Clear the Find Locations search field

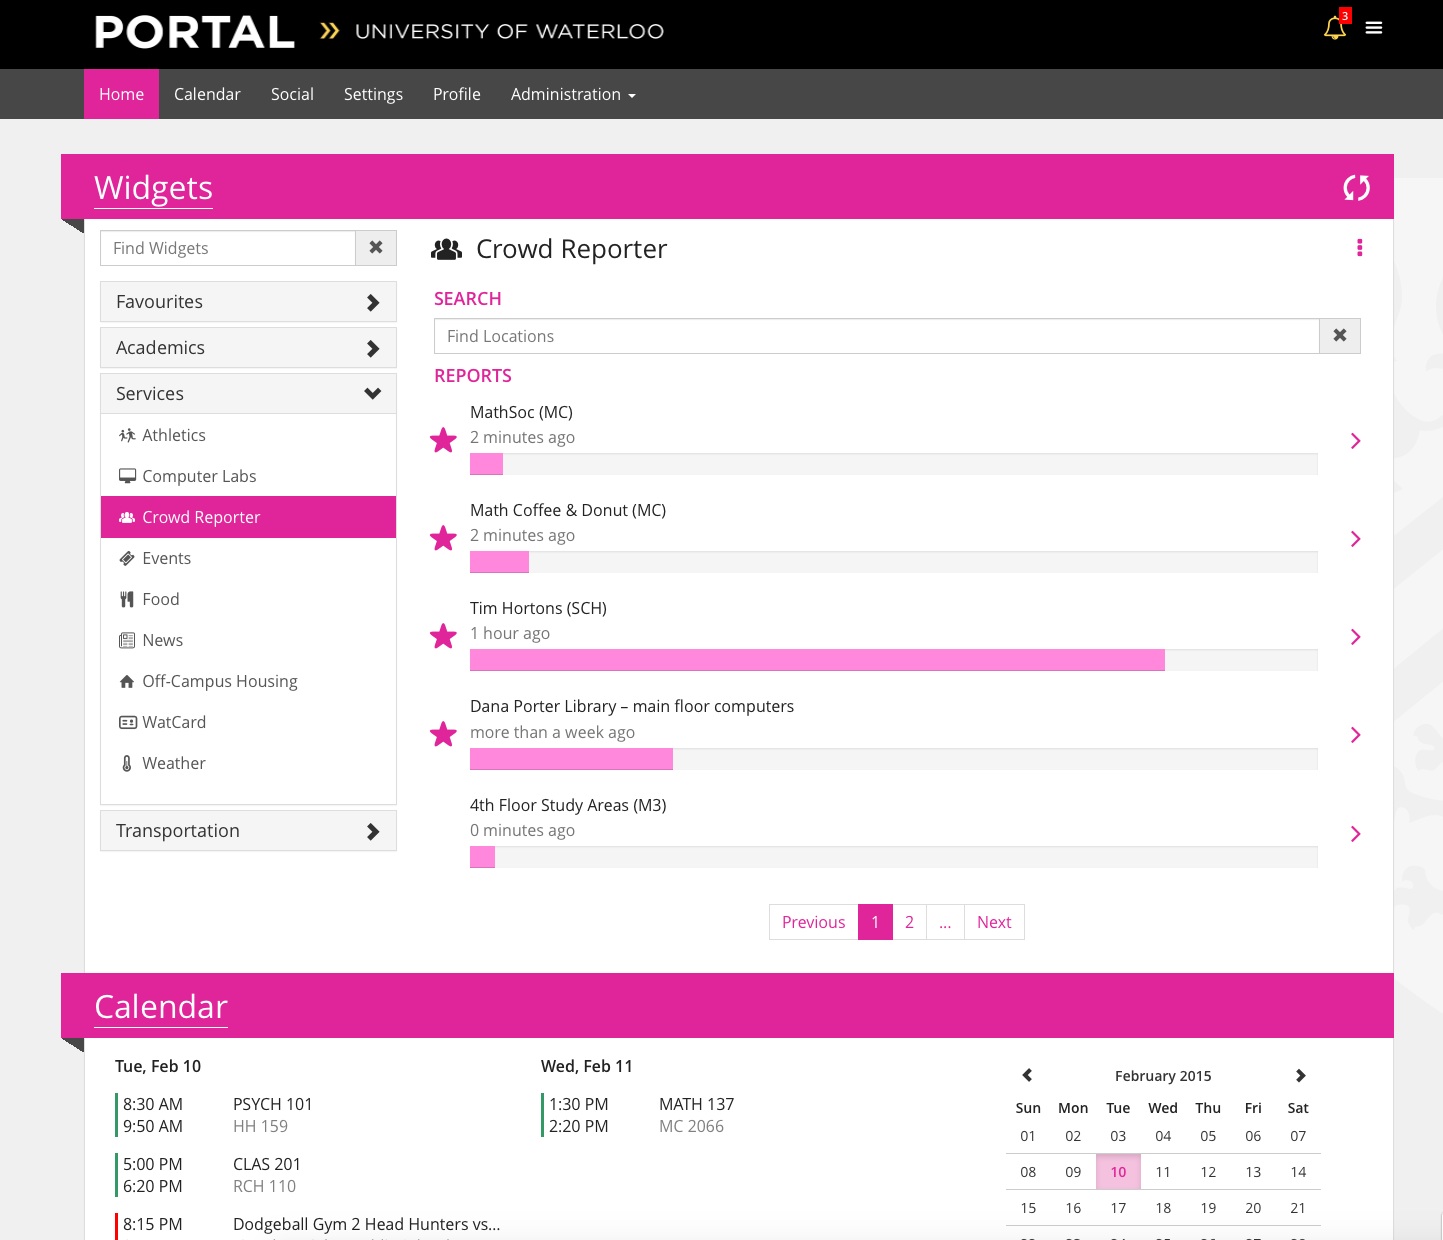click(1340, 336)
